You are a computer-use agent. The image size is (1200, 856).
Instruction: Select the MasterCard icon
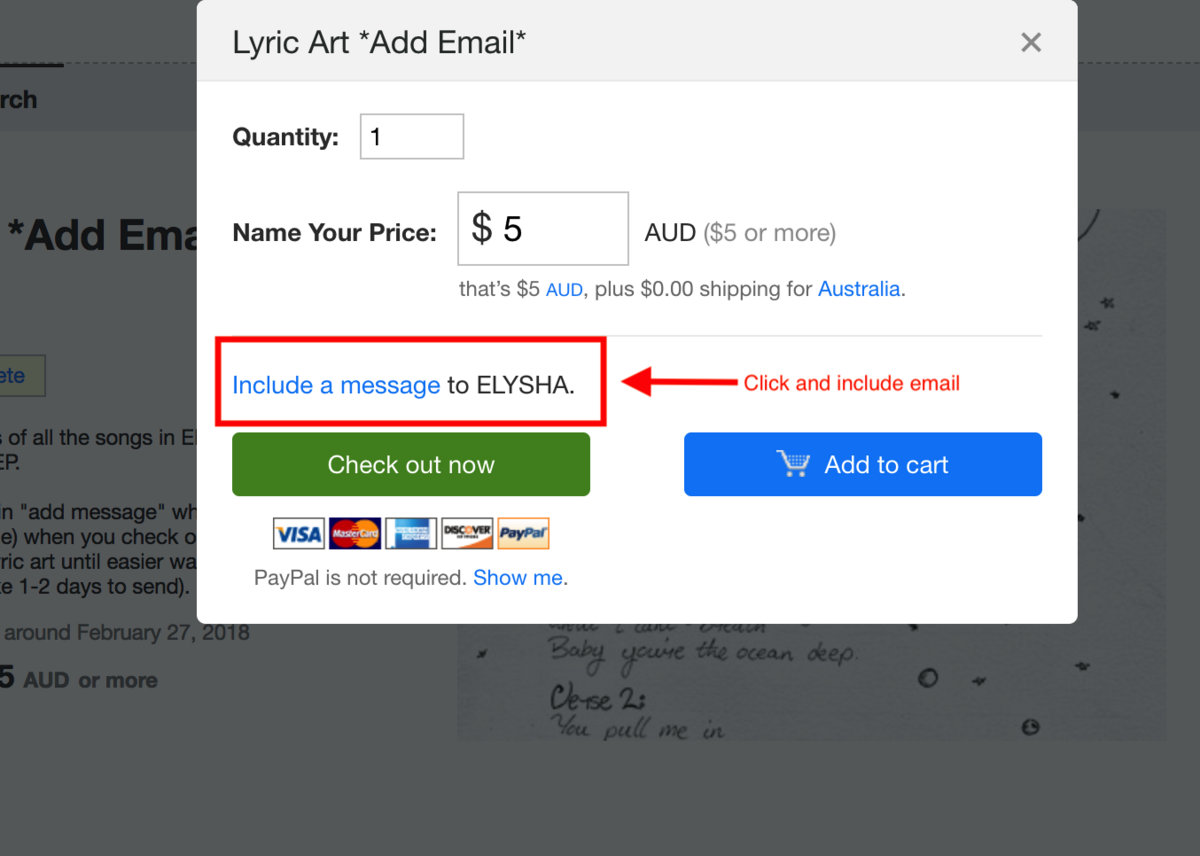pyautogui.click(x=355, y=533)
